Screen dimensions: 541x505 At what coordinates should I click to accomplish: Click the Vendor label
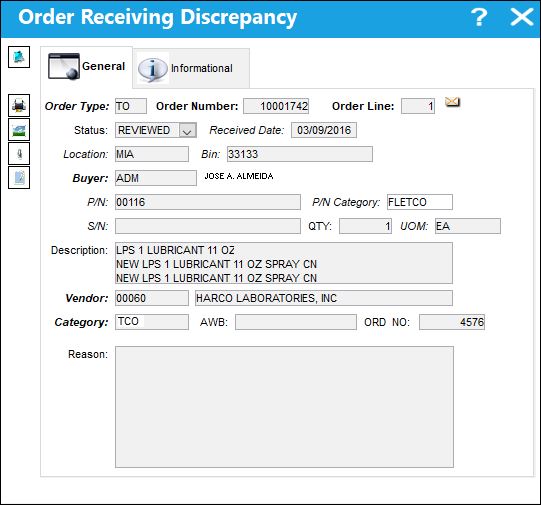(x=87, y=298)
